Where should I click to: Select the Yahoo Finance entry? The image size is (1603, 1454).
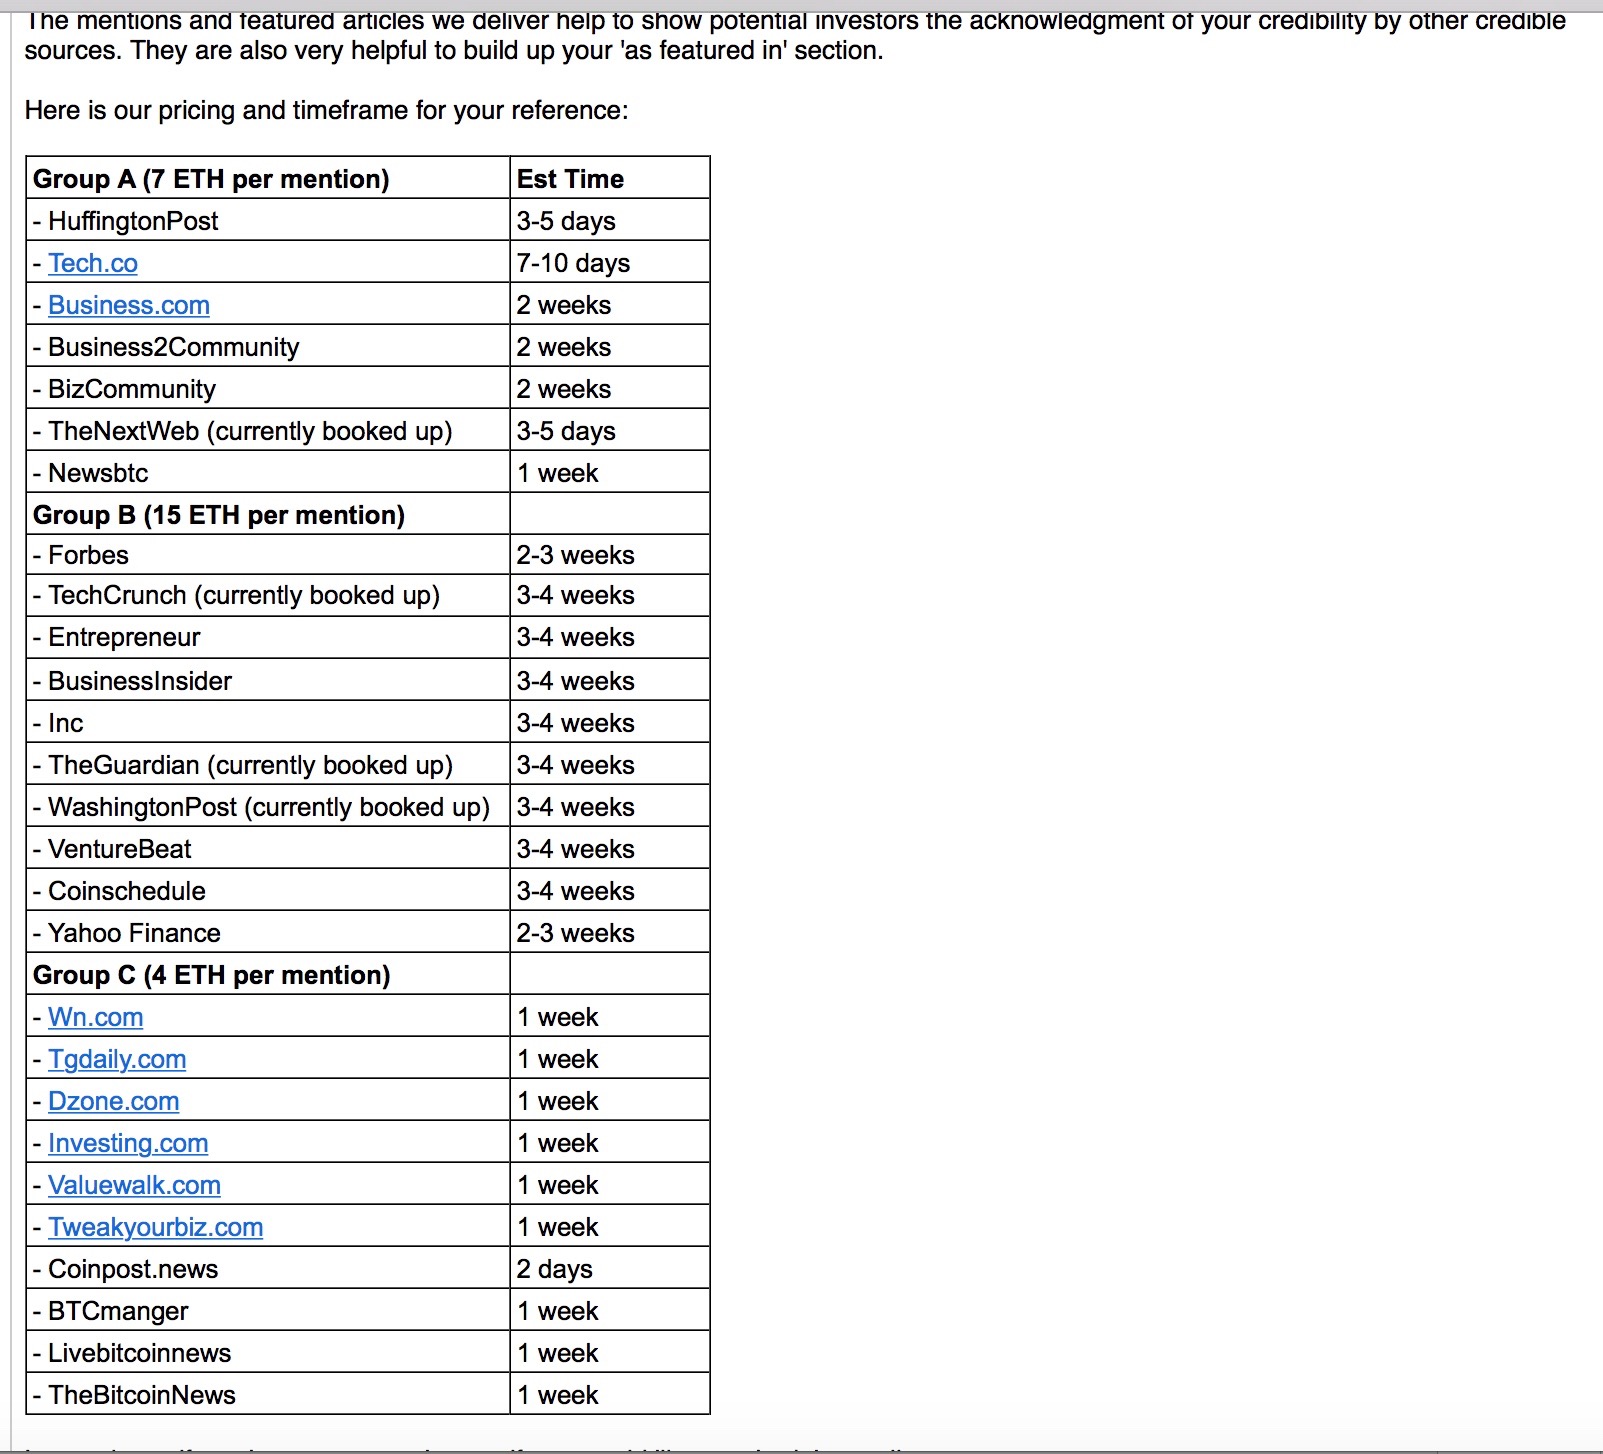pos(134,933)
